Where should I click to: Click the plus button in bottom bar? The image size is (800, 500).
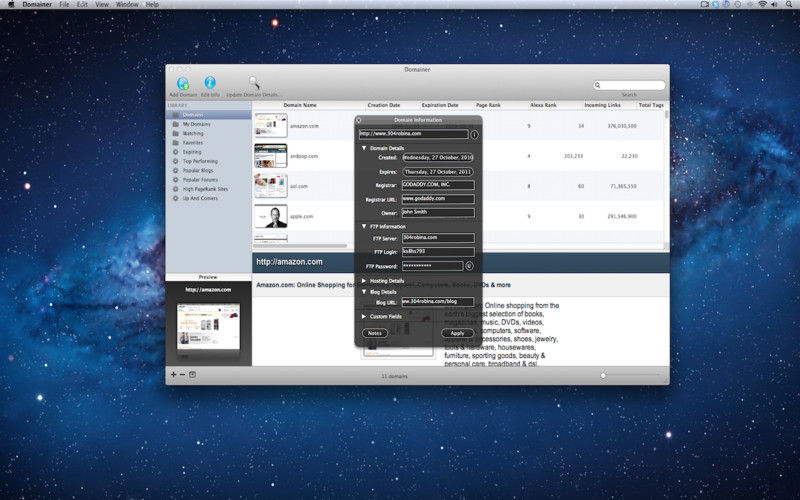point(173,374)
